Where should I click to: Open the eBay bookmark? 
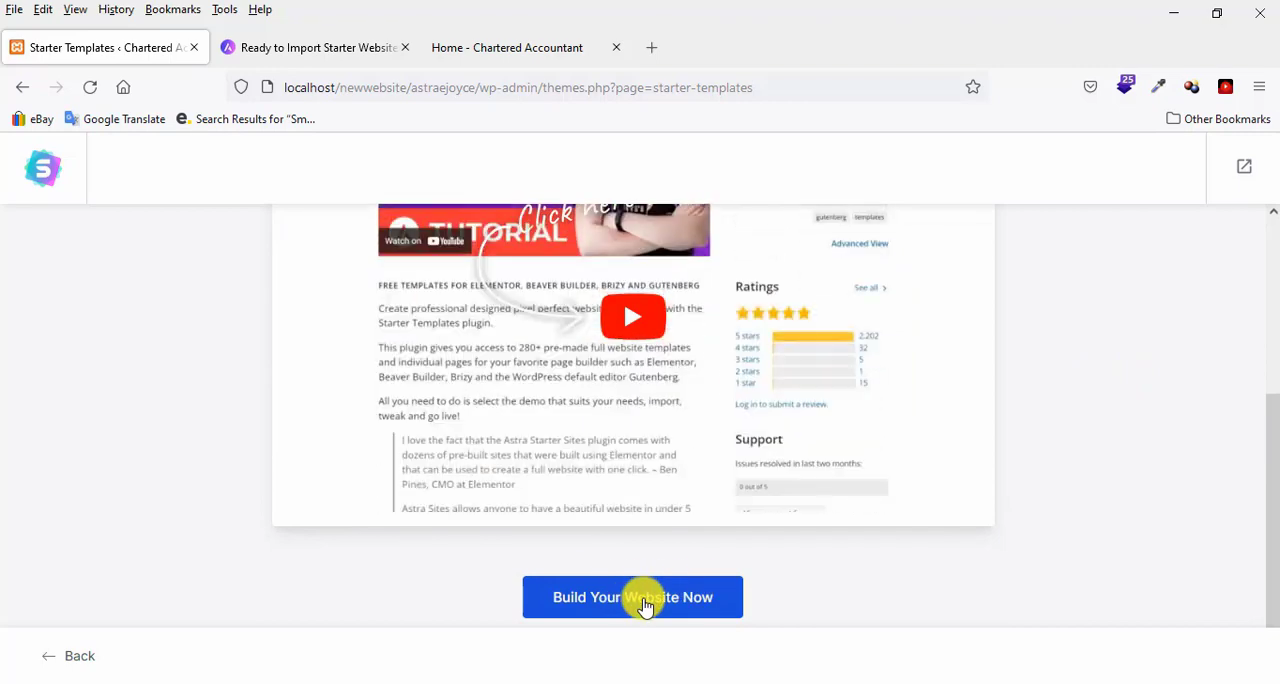pos(32,119)
